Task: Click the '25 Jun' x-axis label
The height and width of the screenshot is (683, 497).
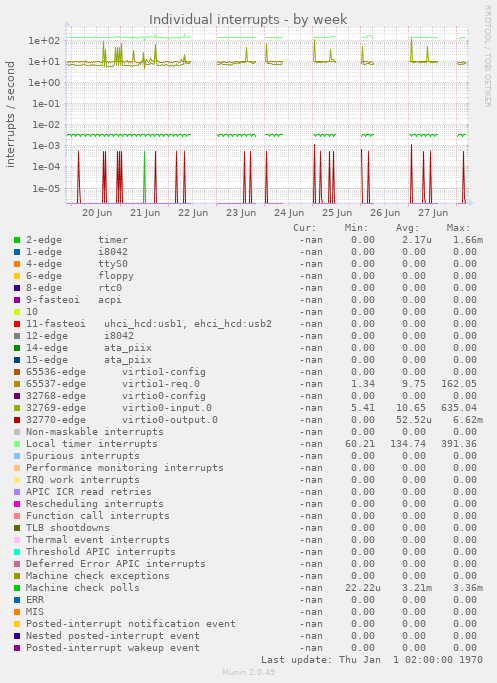Action: (337, 213)
